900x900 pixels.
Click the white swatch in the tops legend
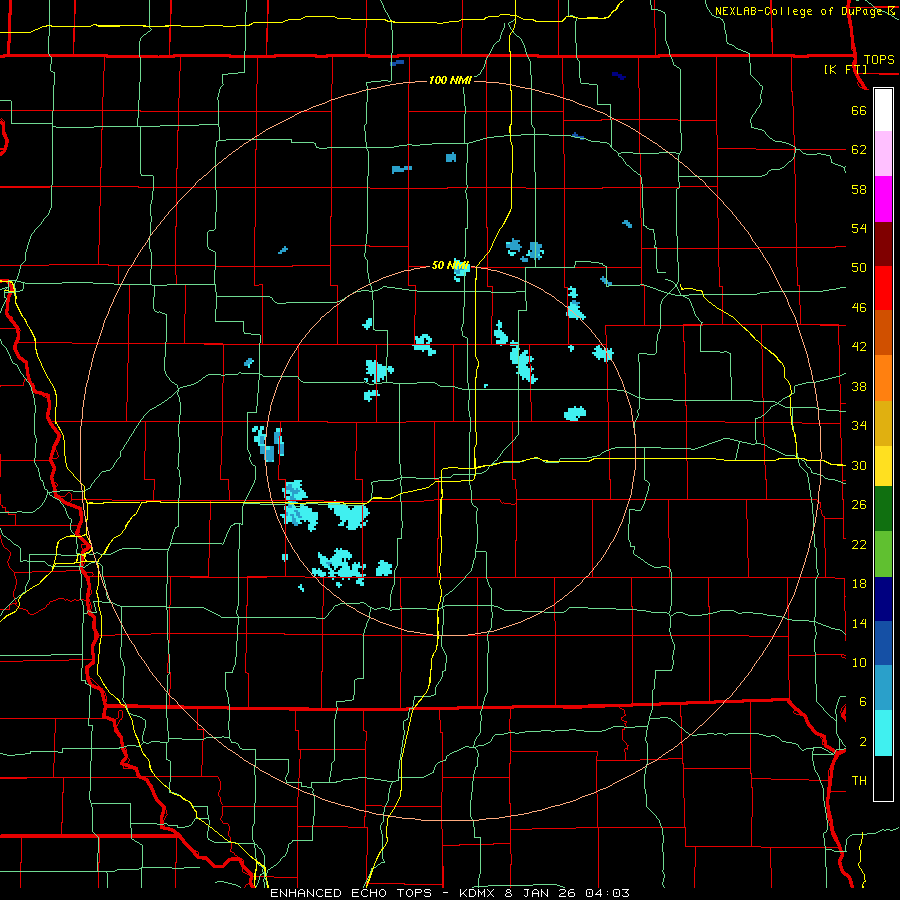883,110
